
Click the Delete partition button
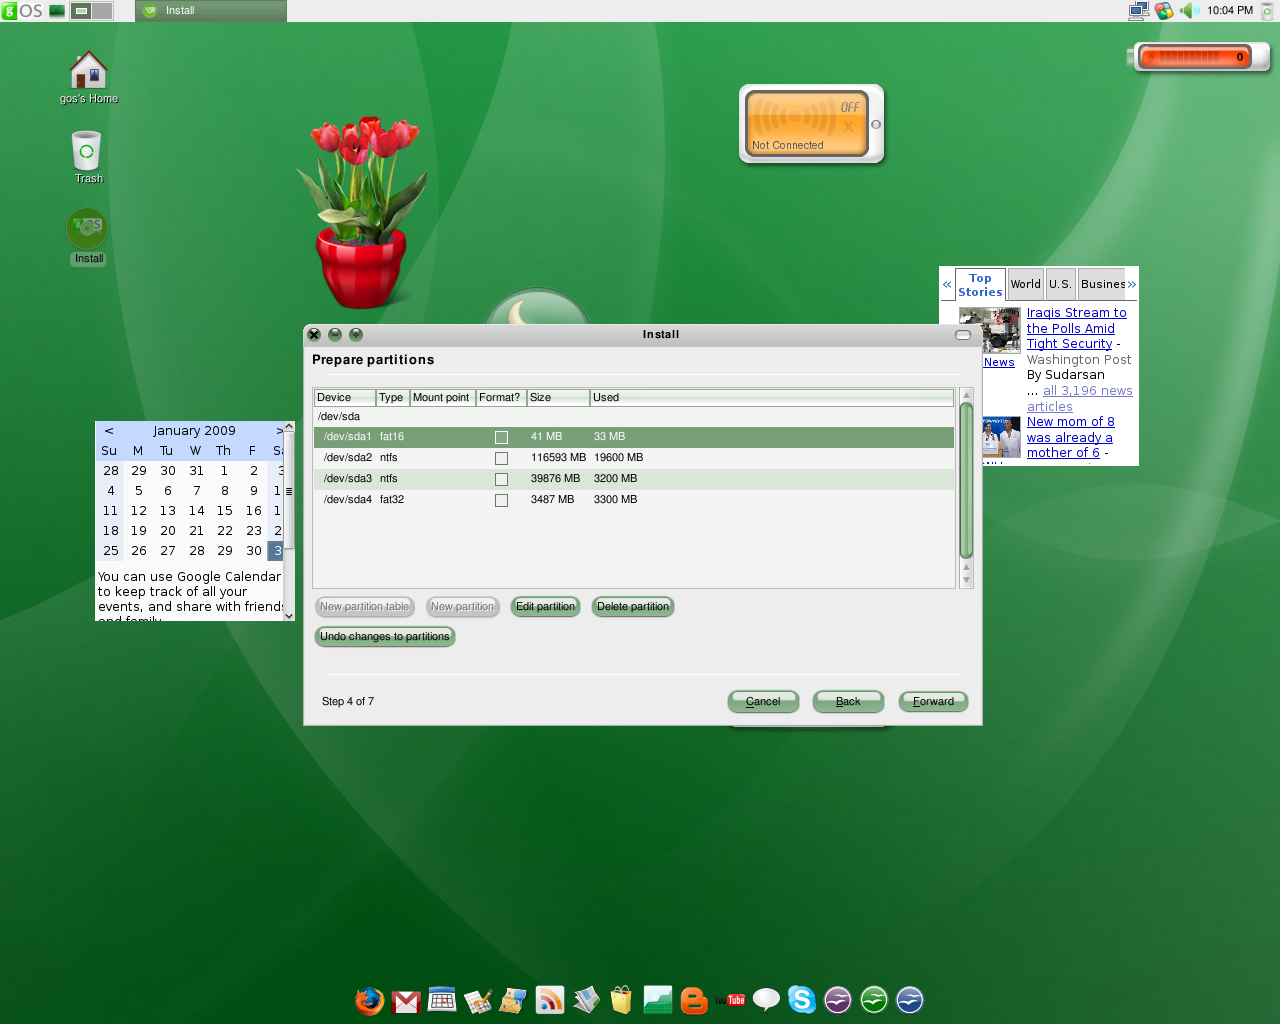coord(633,607)
